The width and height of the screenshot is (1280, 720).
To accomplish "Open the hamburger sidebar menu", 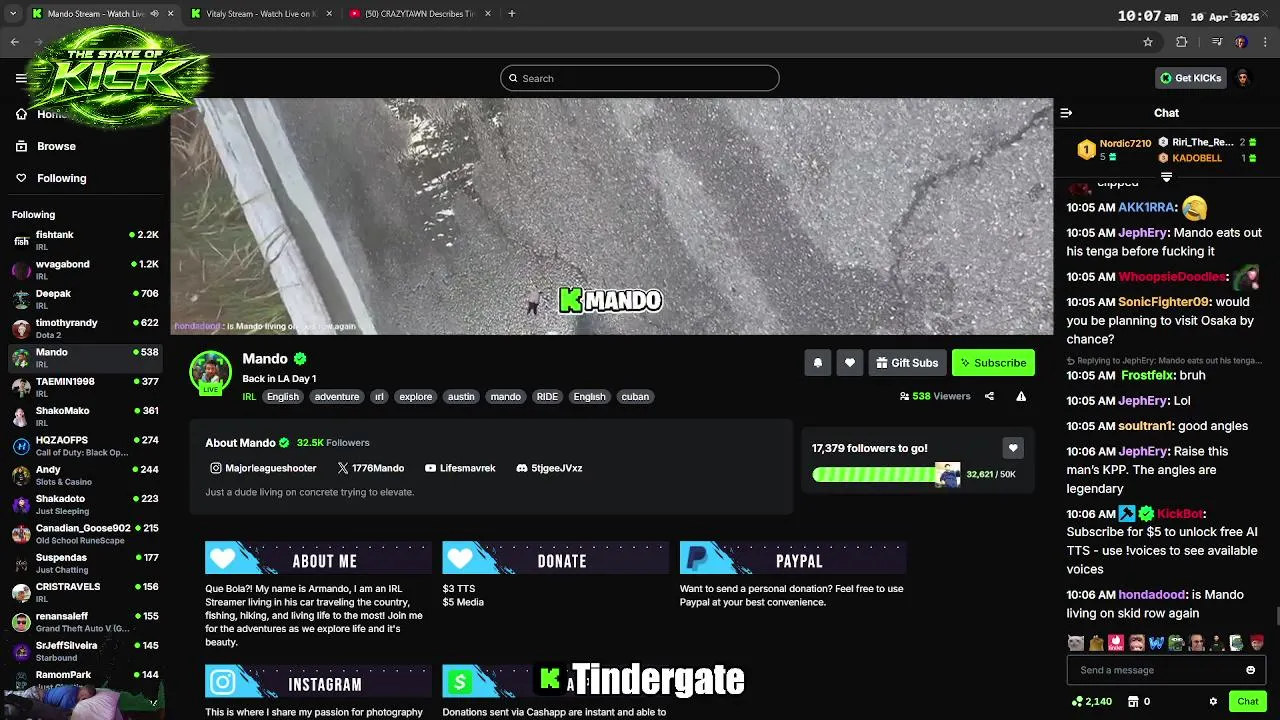I will pyautogui.click(x=21, y=78).
